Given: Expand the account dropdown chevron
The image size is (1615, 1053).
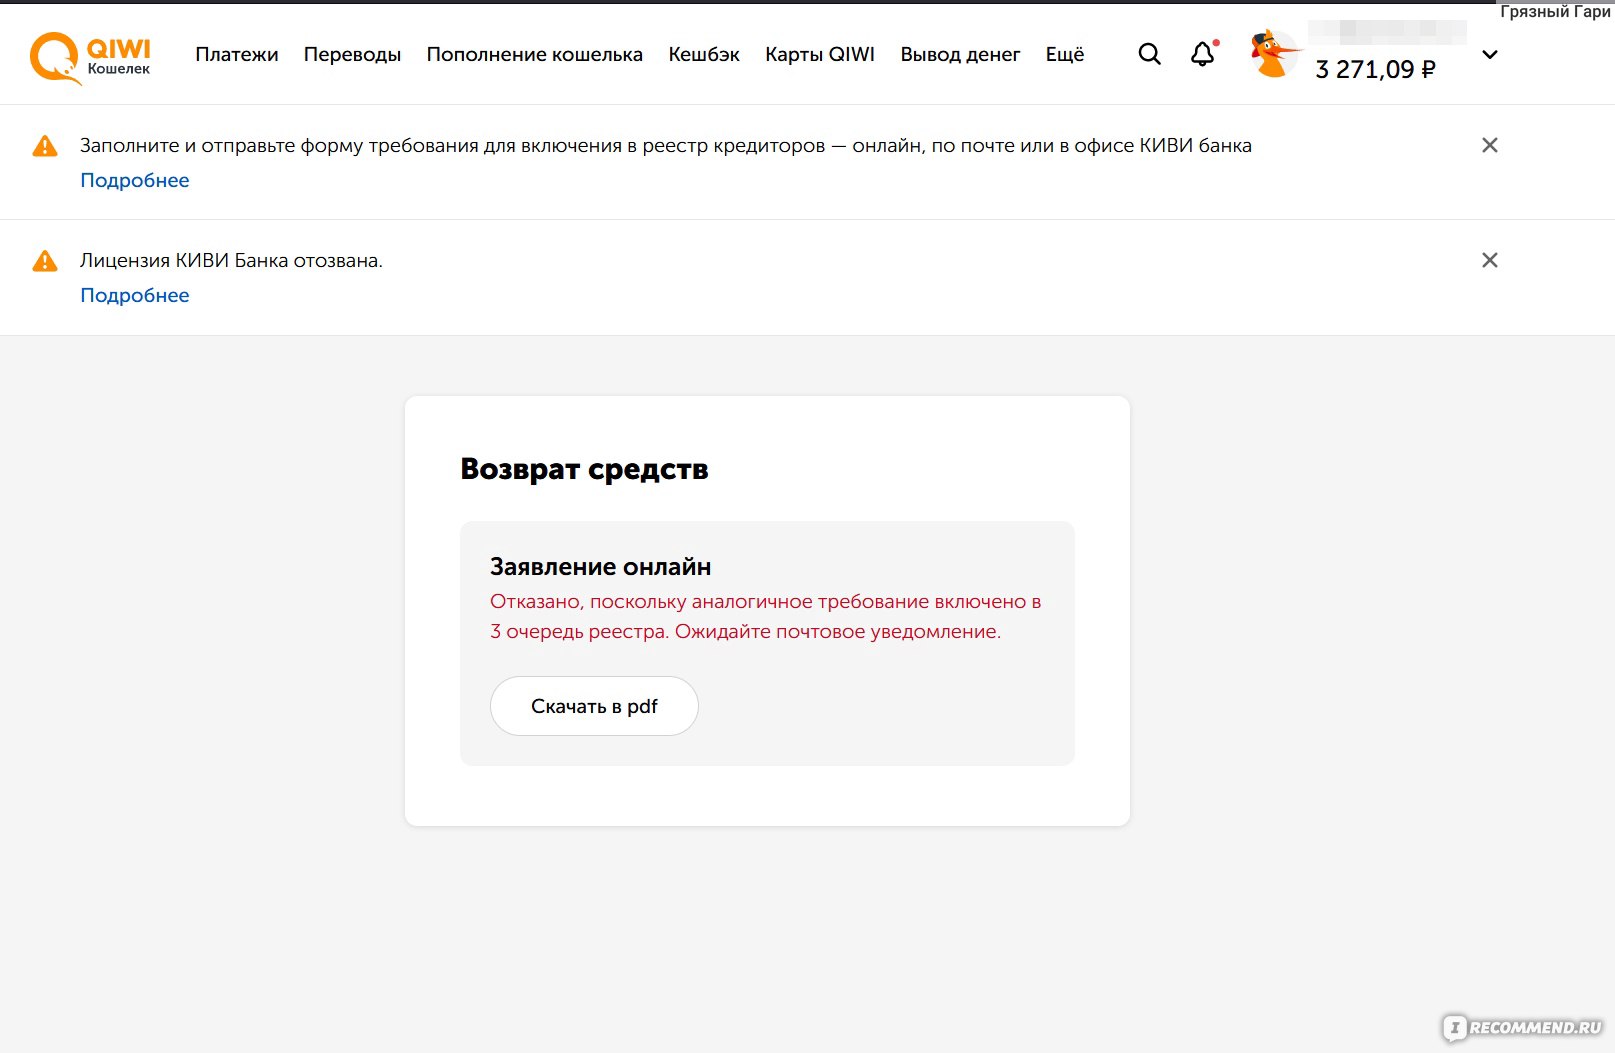Looking at the screenshot, I should pyautogui.click(x=1490, y=55).
